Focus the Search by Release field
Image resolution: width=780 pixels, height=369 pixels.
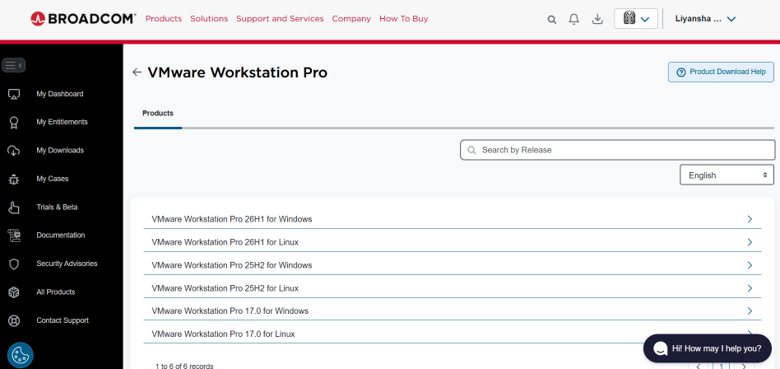tap(617, 150)
